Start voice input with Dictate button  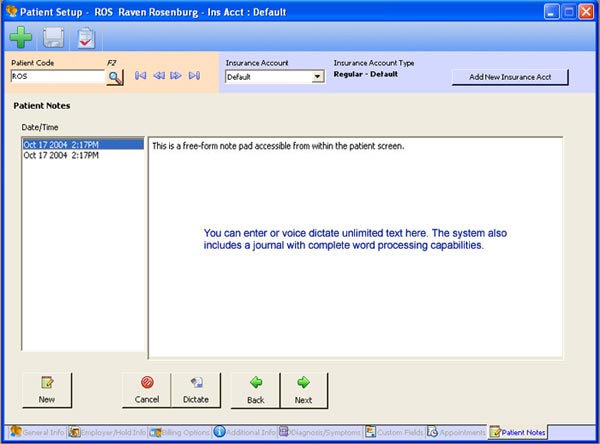click(196, 390)
